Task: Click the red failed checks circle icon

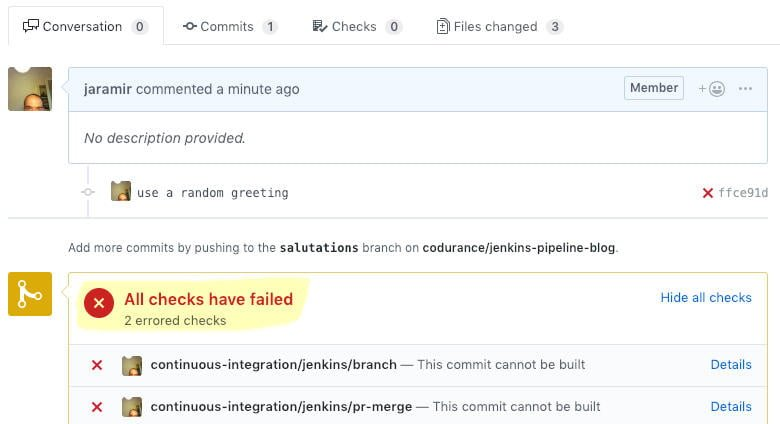Action: pos(98,303)
